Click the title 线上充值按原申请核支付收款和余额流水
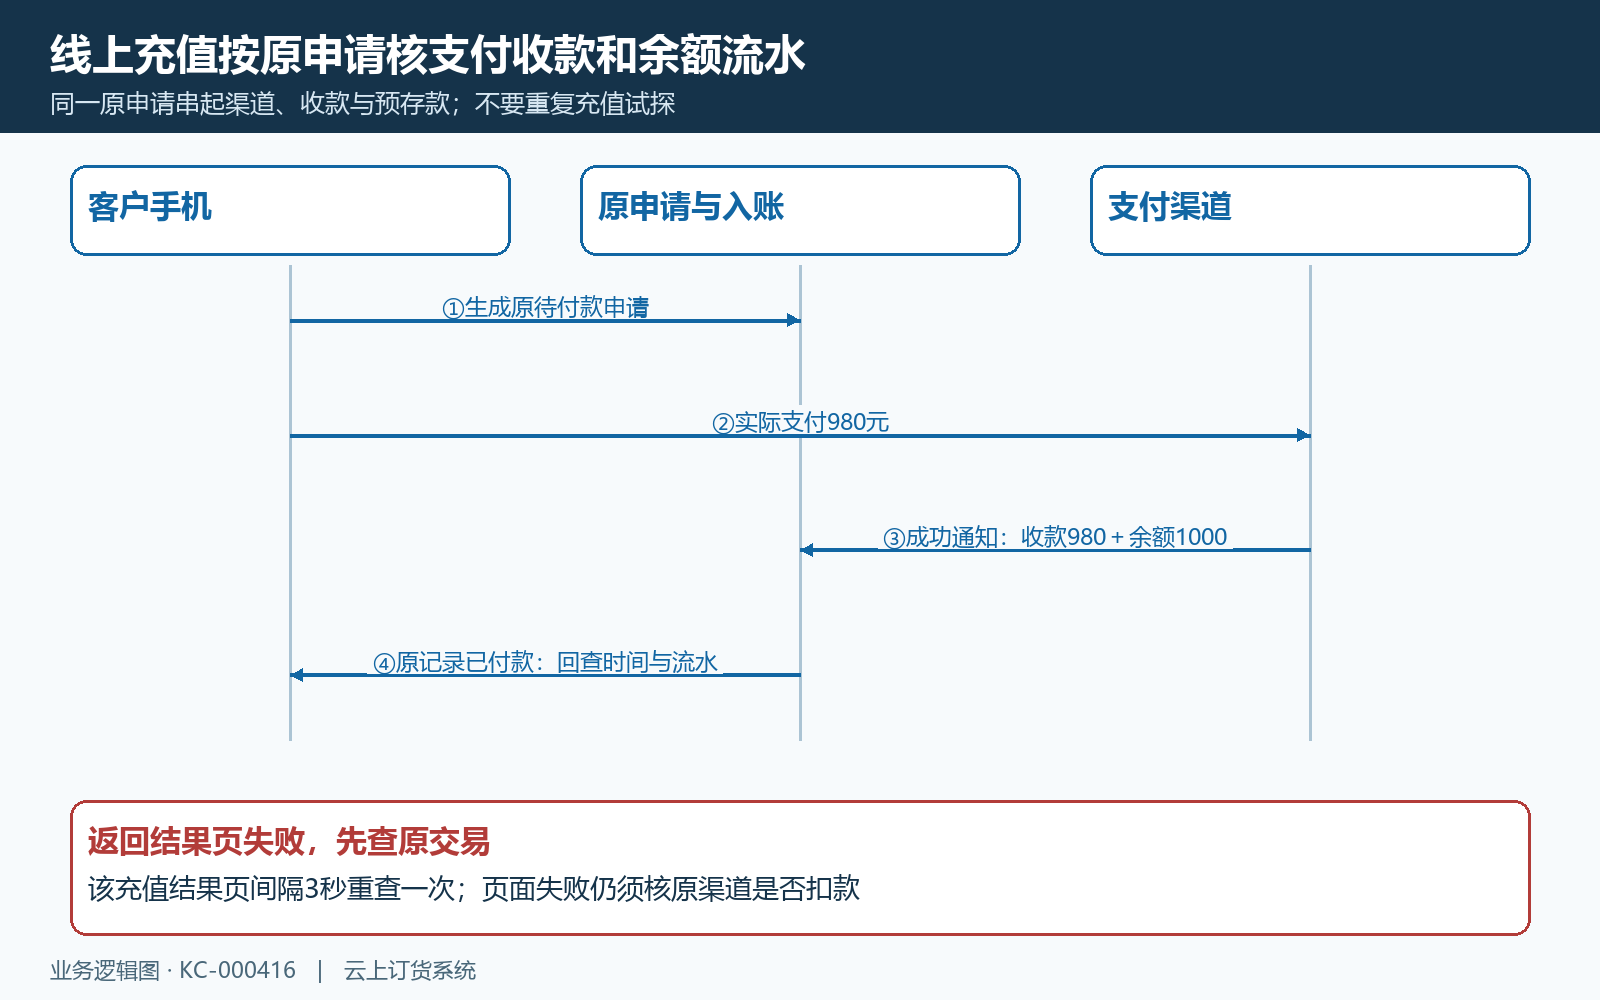 click(x=428, y=55)
